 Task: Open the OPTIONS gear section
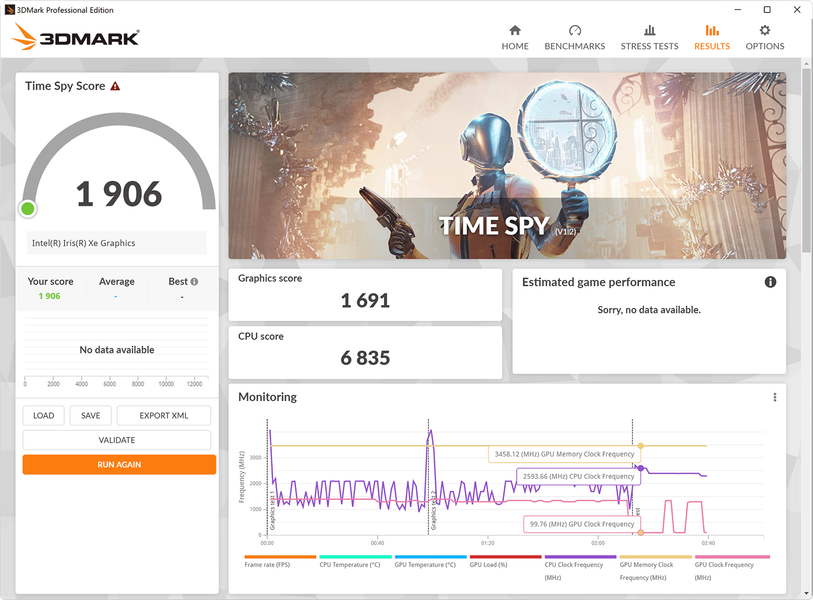pyautogui.click(x=765, y=37)
